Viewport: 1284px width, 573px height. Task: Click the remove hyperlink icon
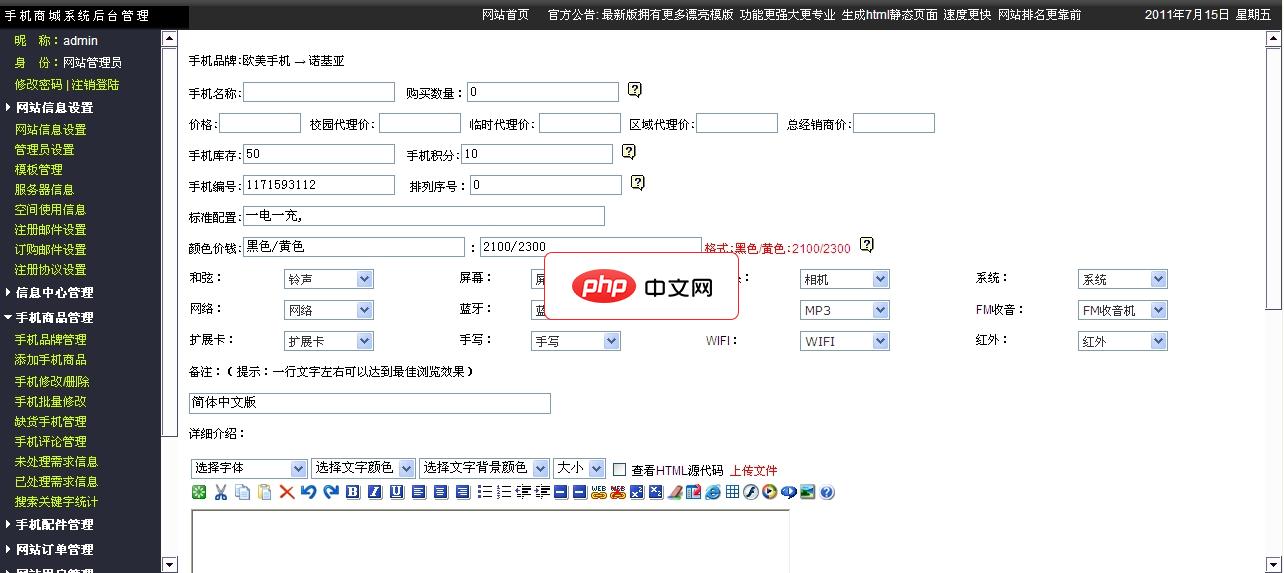[618, 492]
